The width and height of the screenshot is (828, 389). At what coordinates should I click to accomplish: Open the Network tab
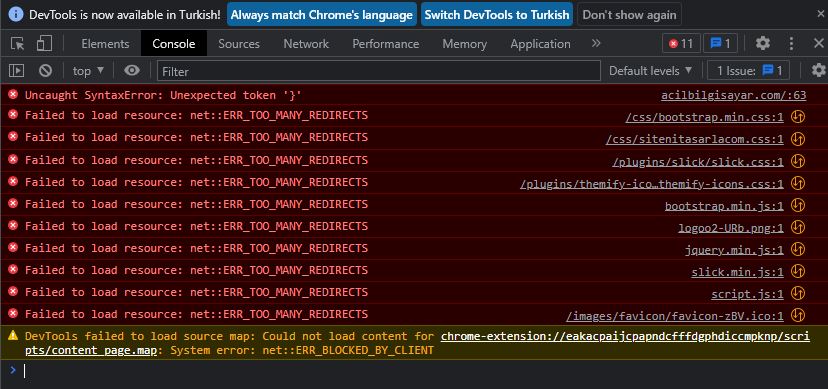(x=306, y=44)
